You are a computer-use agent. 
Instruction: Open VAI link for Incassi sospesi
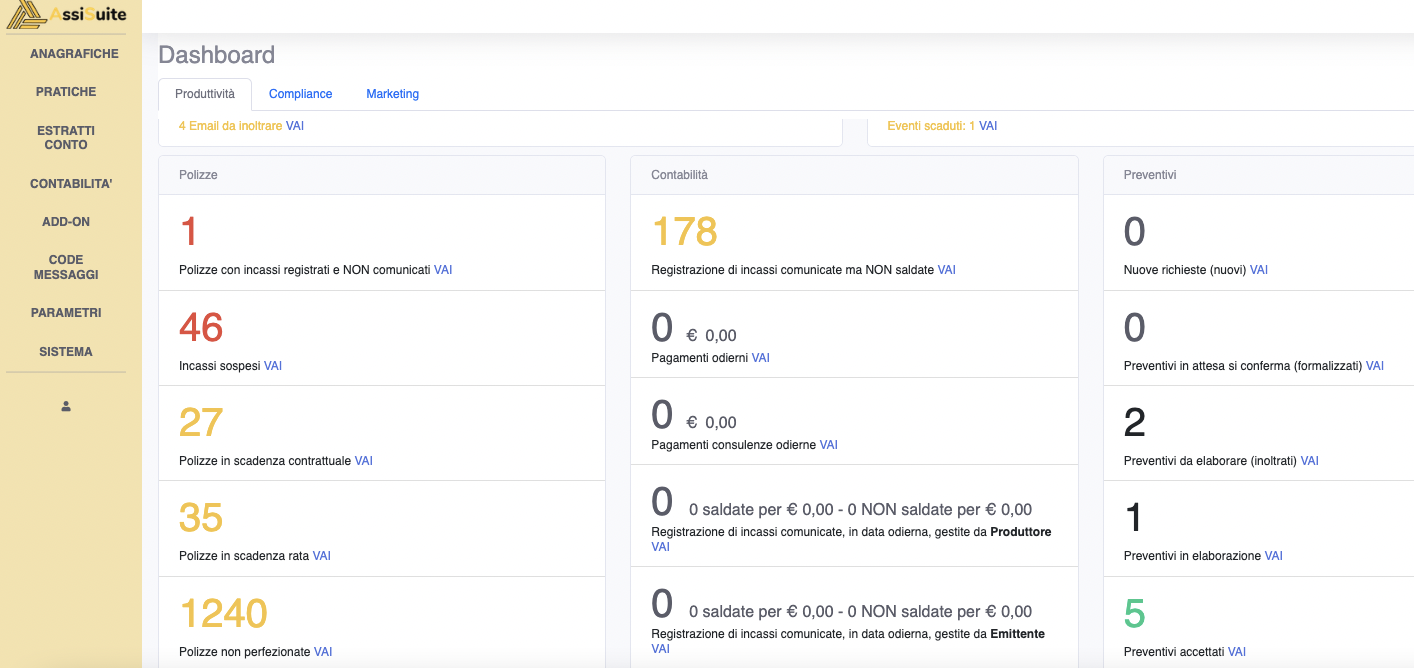click(273, 366)
